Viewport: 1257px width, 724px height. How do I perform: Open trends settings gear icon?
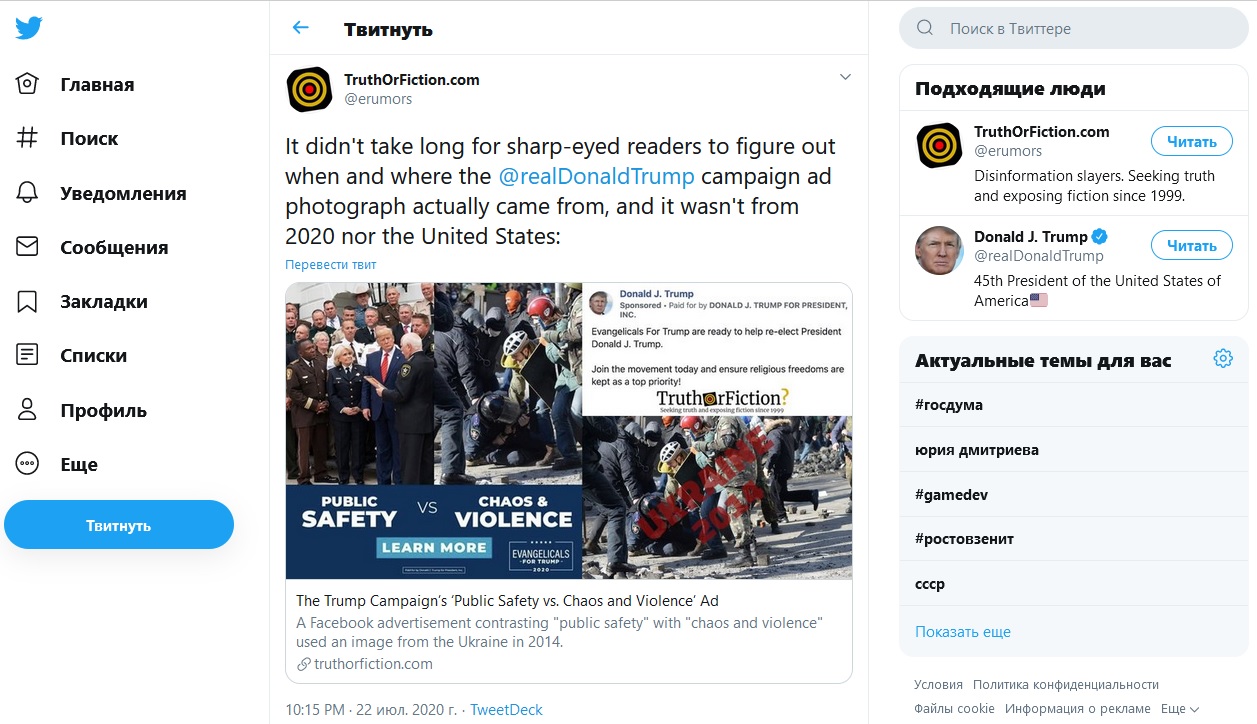pos(1222,359)
